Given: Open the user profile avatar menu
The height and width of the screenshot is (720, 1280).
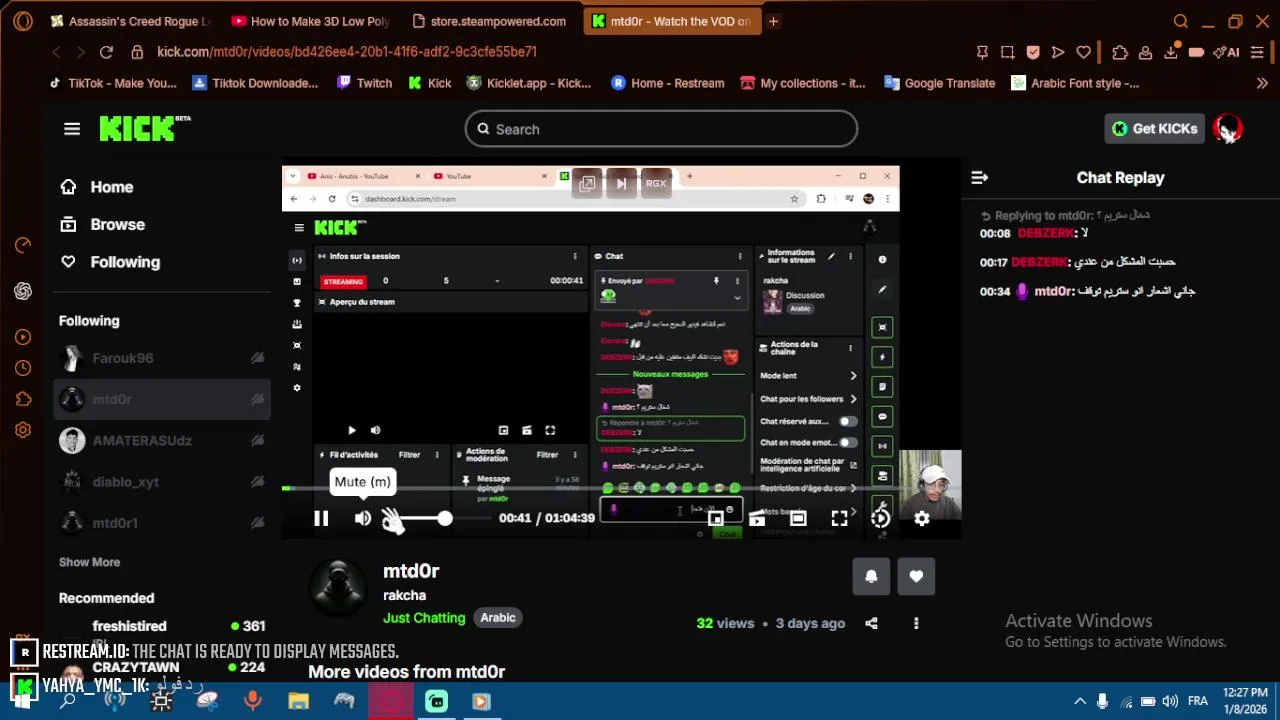Looking at the screenshot, I should [1227, 128].
